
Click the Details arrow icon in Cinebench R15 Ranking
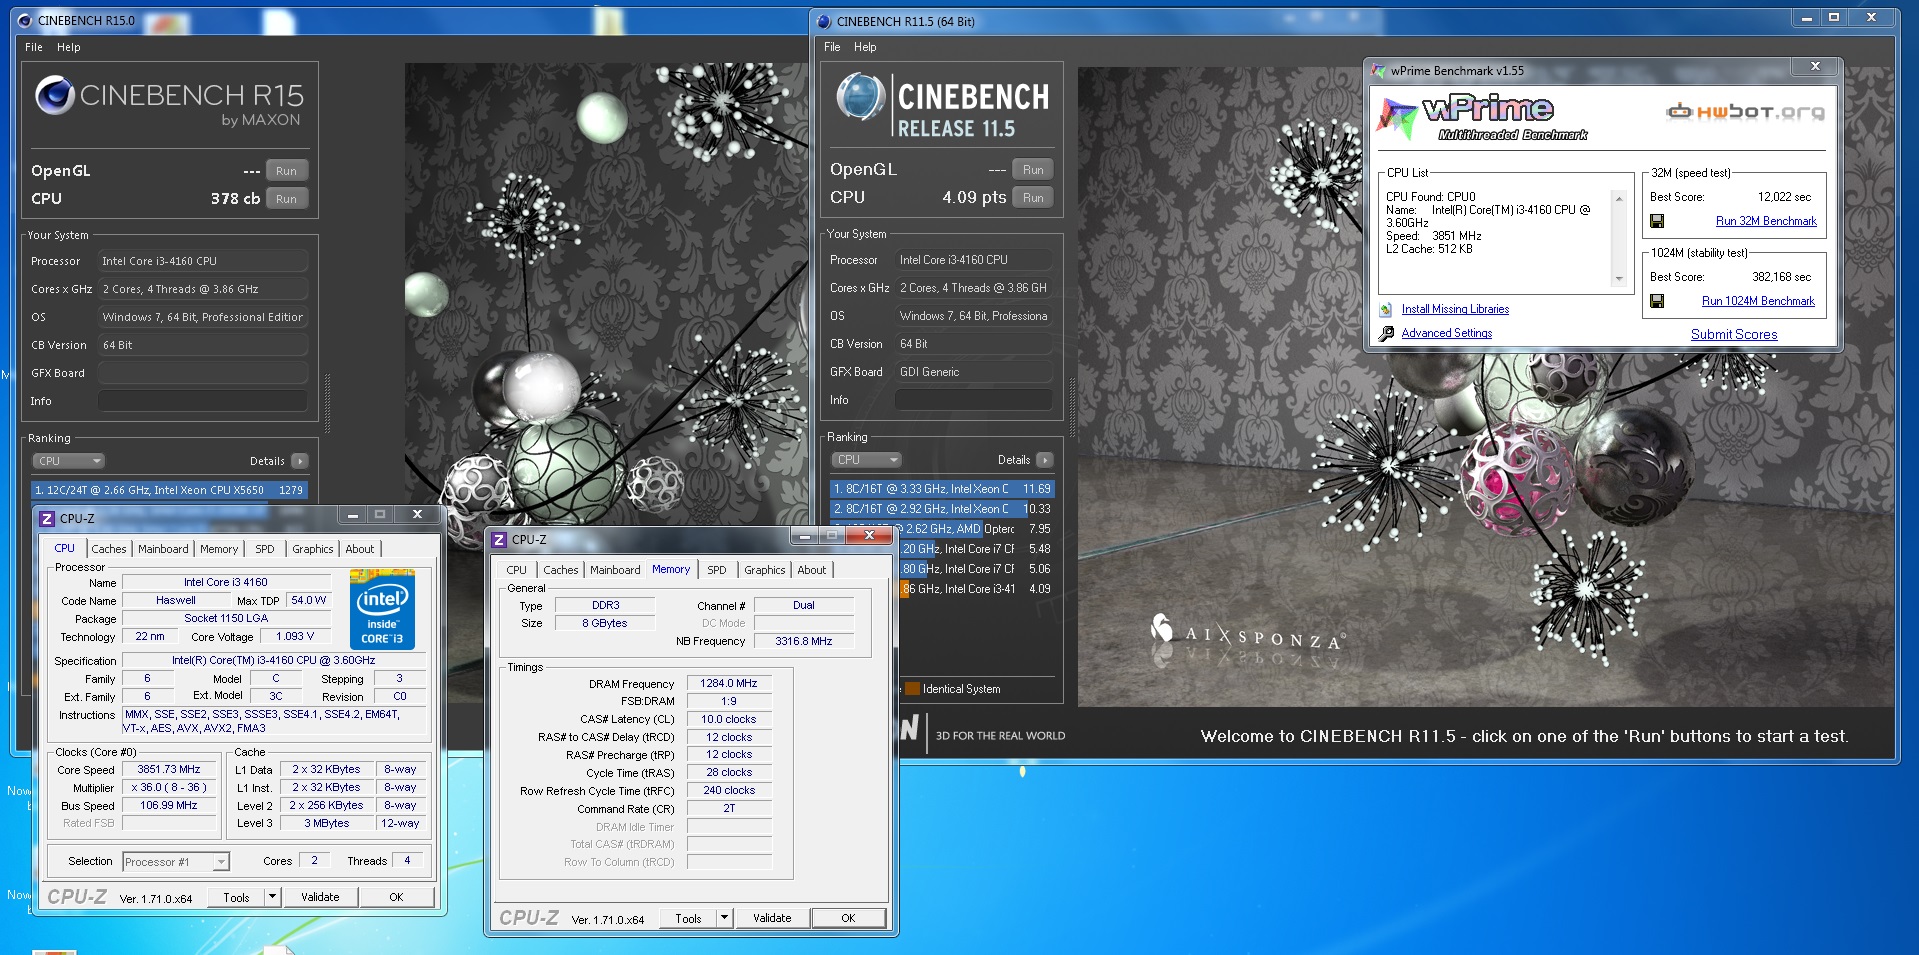coord(299,461)
